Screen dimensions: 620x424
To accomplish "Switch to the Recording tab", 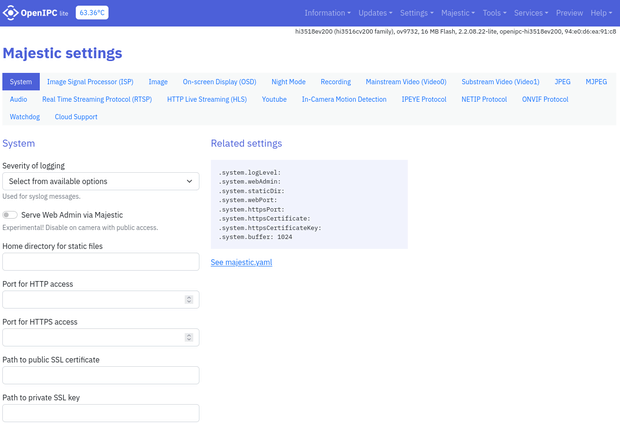I will (336, 82).
